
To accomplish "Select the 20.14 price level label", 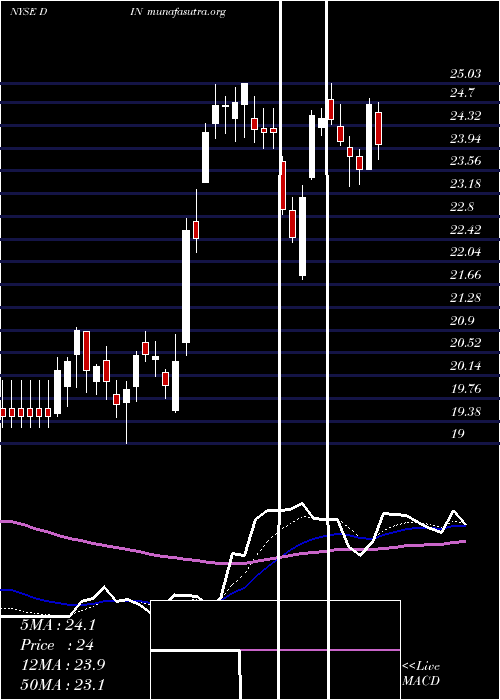I will [x=466, y=366].
